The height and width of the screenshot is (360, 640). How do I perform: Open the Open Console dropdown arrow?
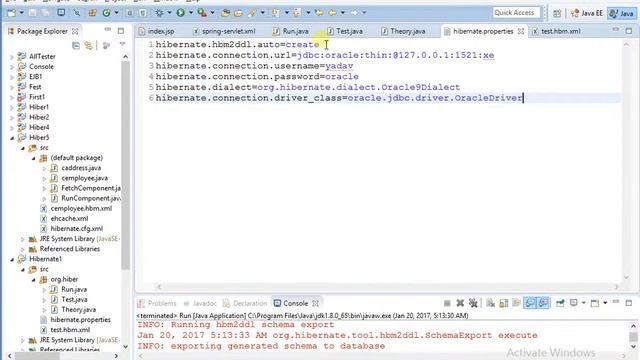coord(605,303)
